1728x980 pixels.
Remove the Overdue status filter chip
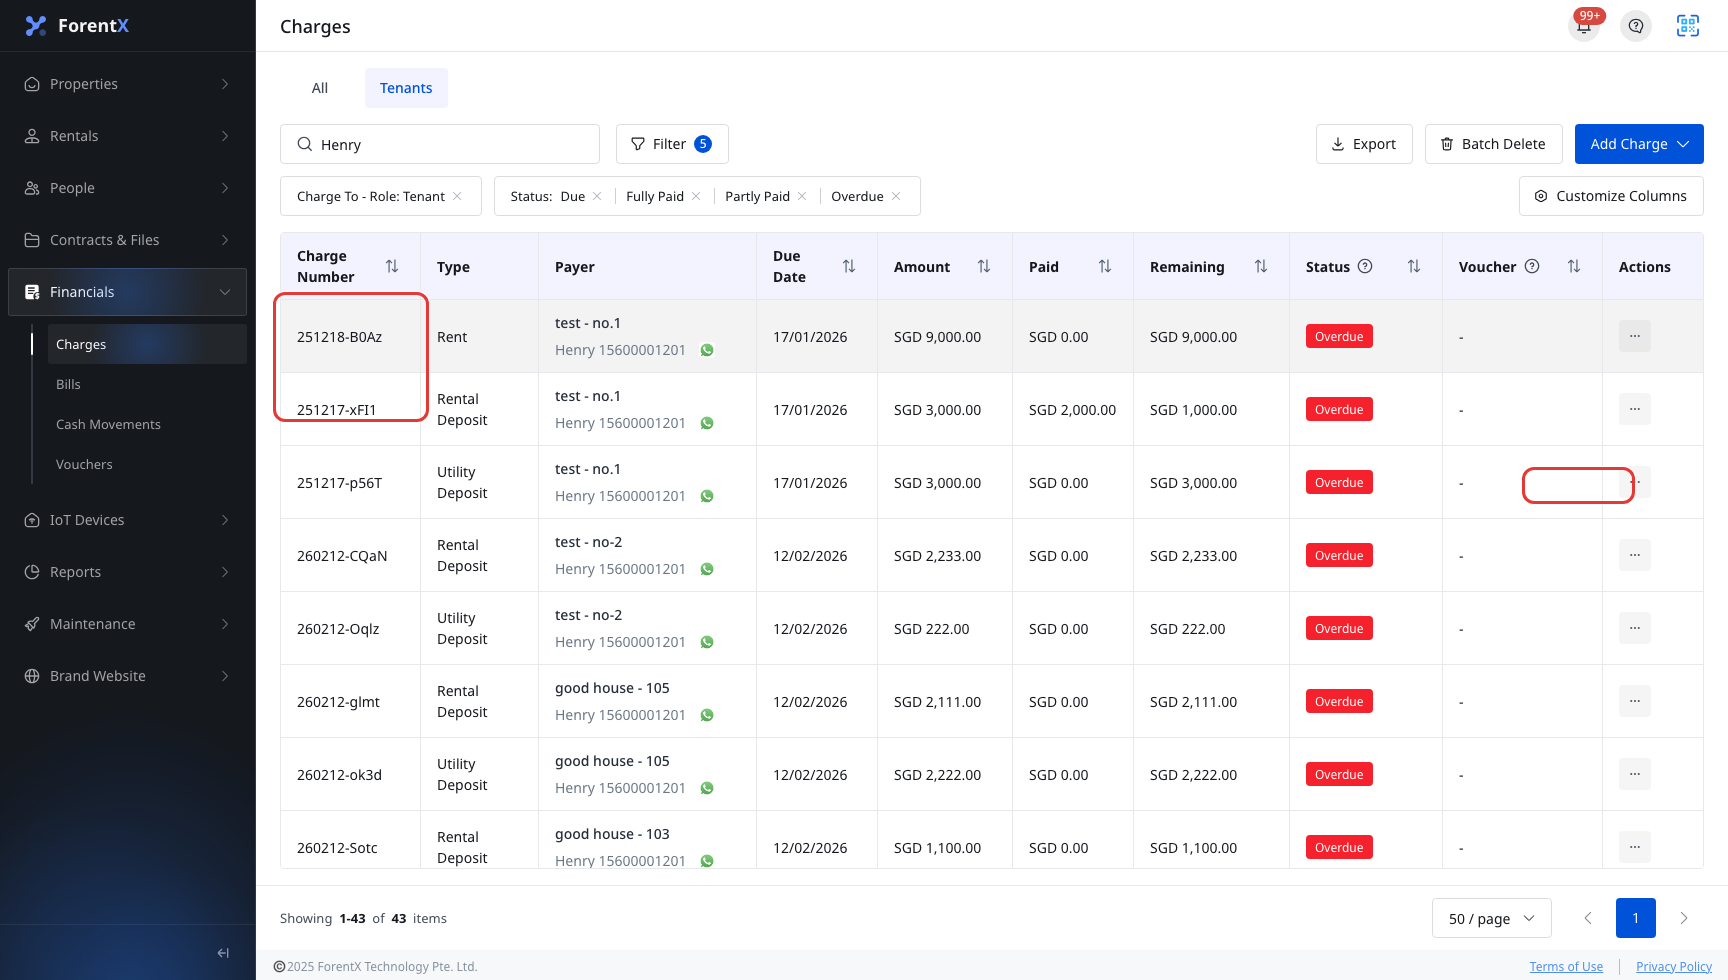point(896,196)
